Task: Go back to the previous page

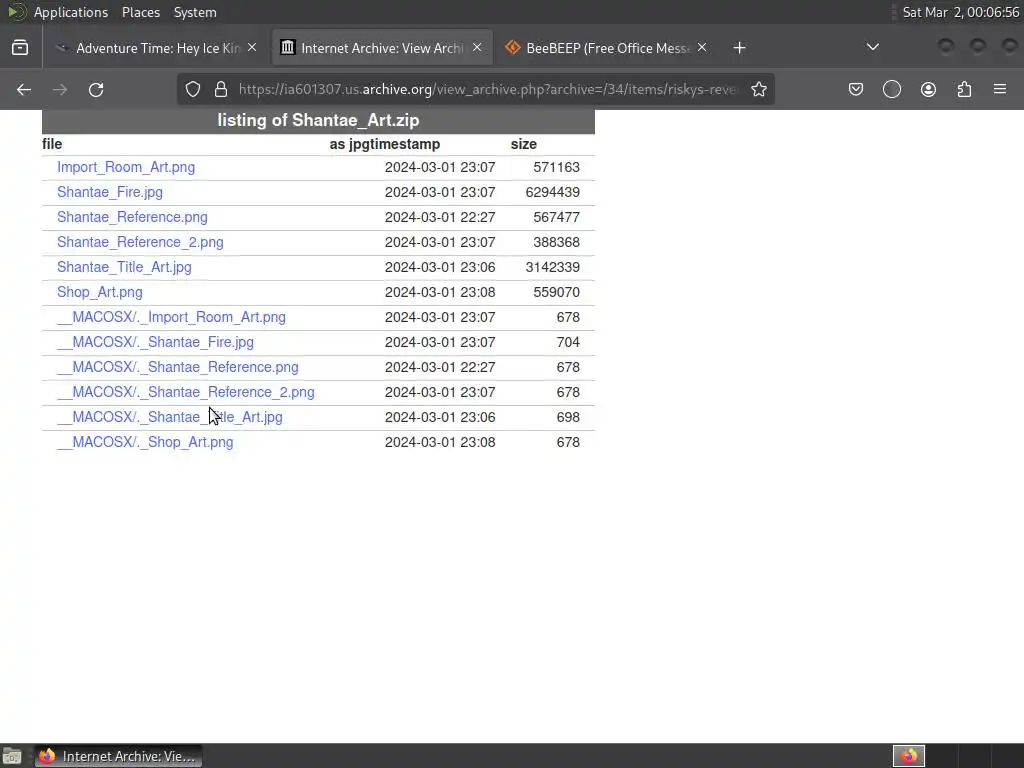Action: (x=24, y=89)
